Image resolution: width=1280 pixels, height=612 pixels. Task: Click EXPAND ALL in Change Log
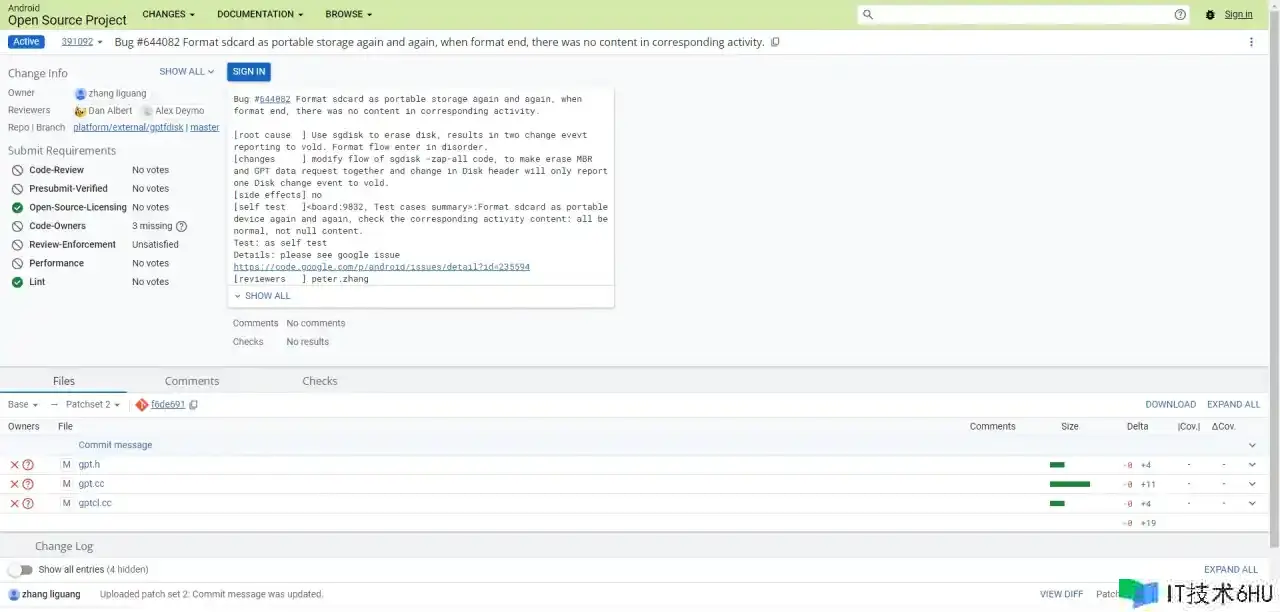[x=1231, y=569]
